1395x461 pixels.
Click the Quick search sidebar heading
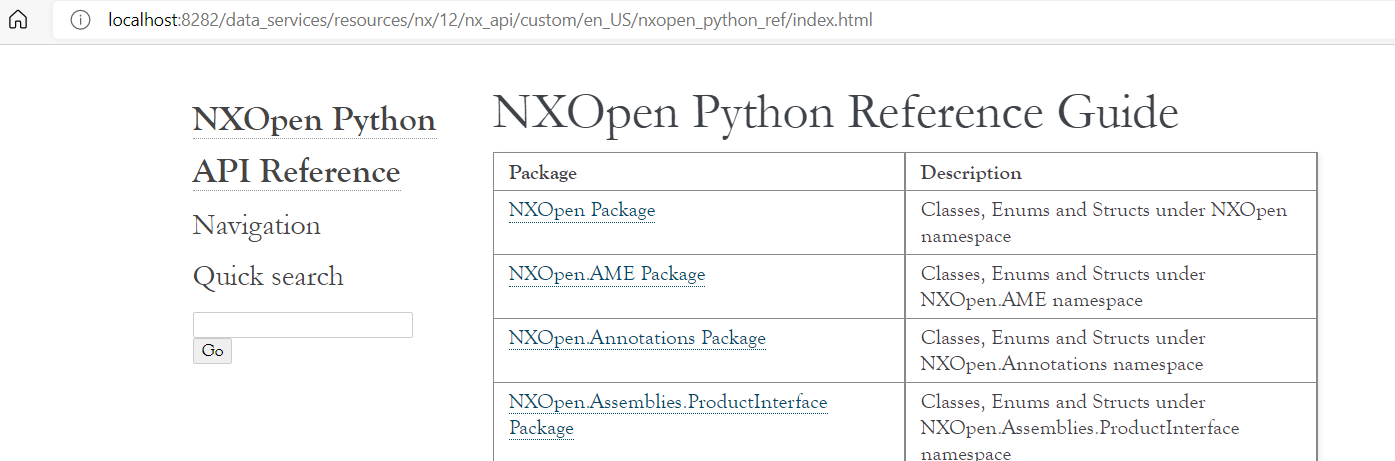[x=268, y=277]
